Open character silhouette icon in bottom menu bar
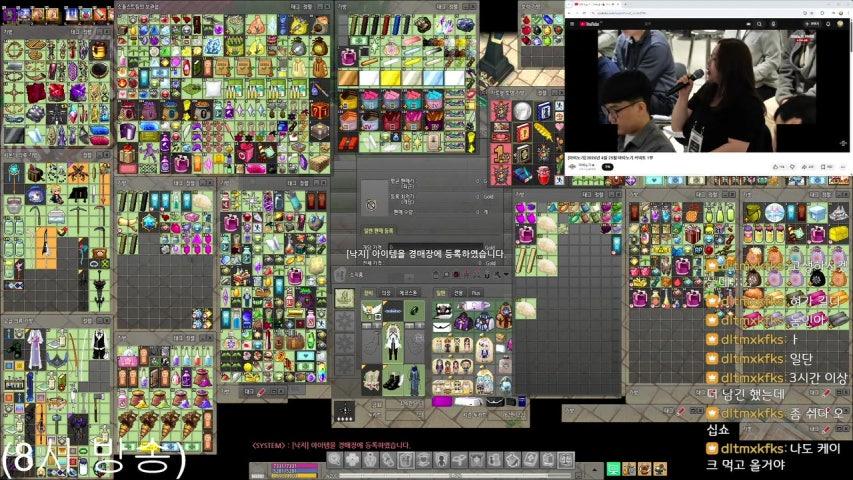Screen dimensions: 853x480 [441, 460]
